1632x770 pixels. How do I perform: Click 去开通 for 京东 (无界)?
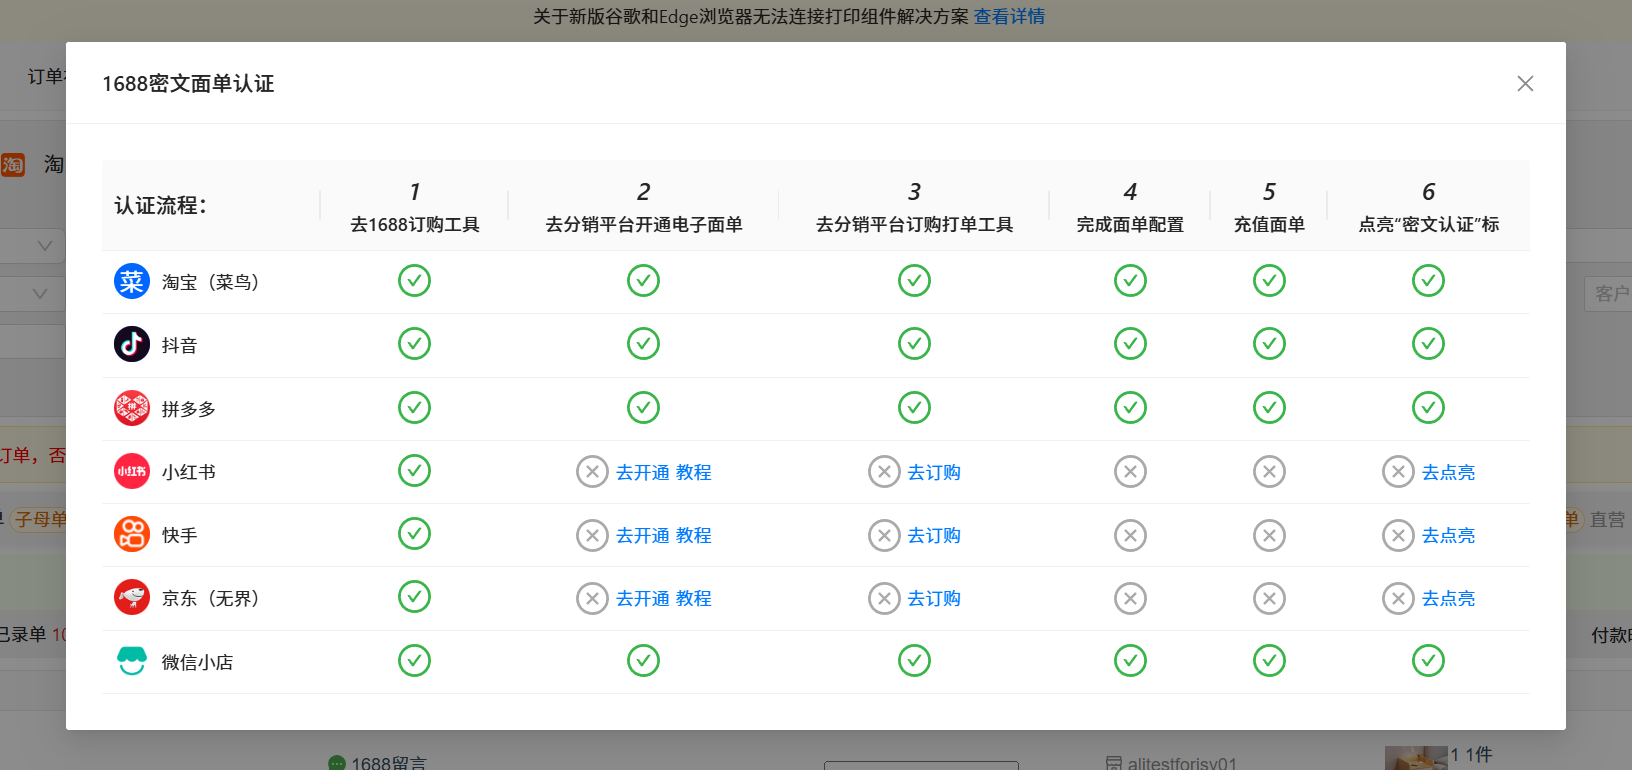(x=642, y=598)
